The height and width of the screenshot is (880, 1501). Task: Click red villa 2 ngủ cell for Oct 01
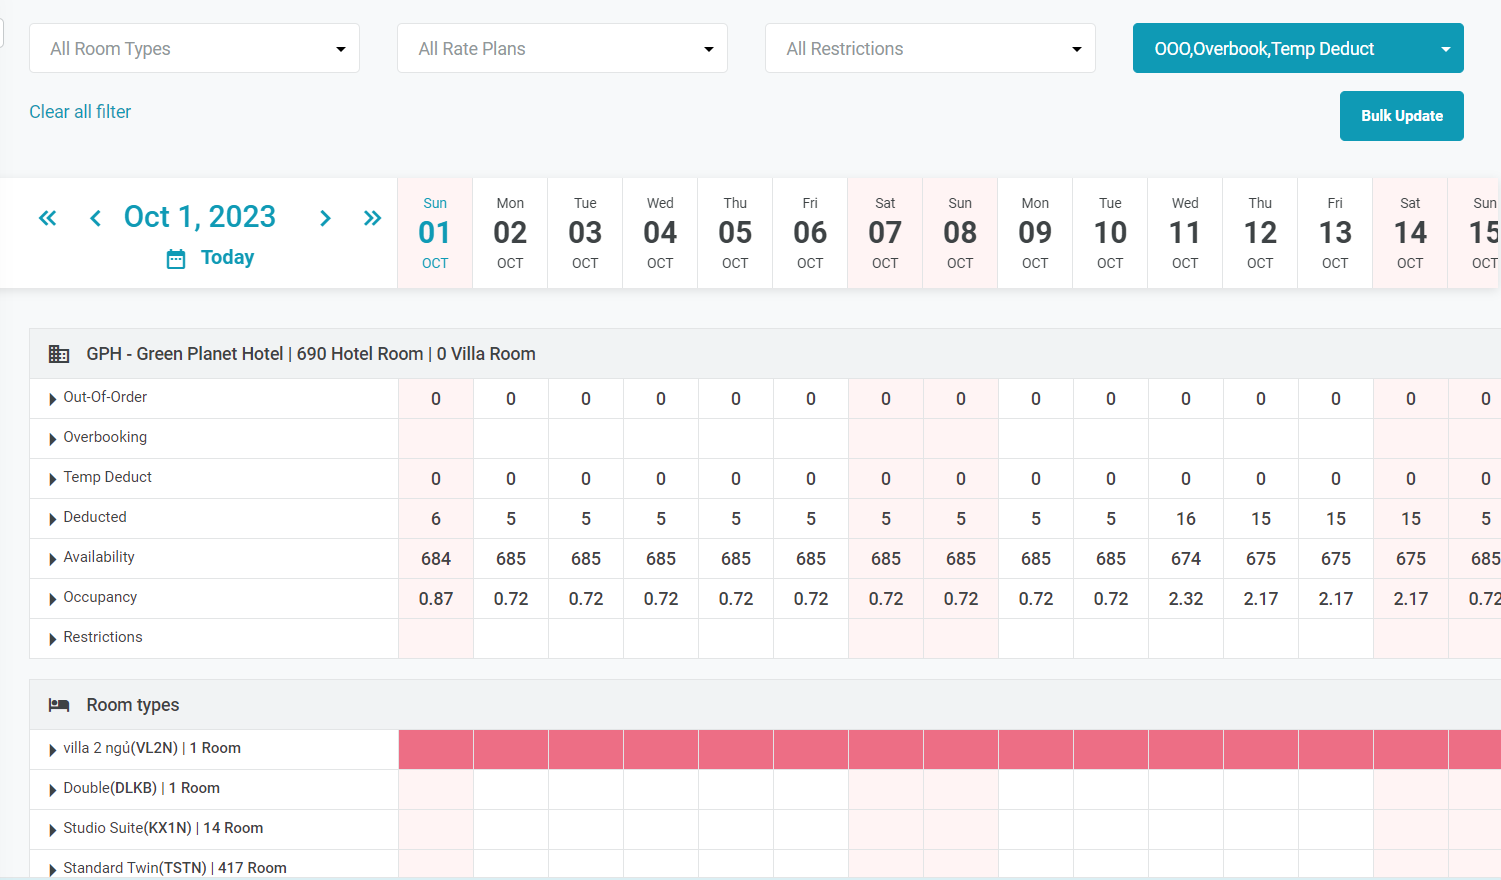(x=436, y=749)
